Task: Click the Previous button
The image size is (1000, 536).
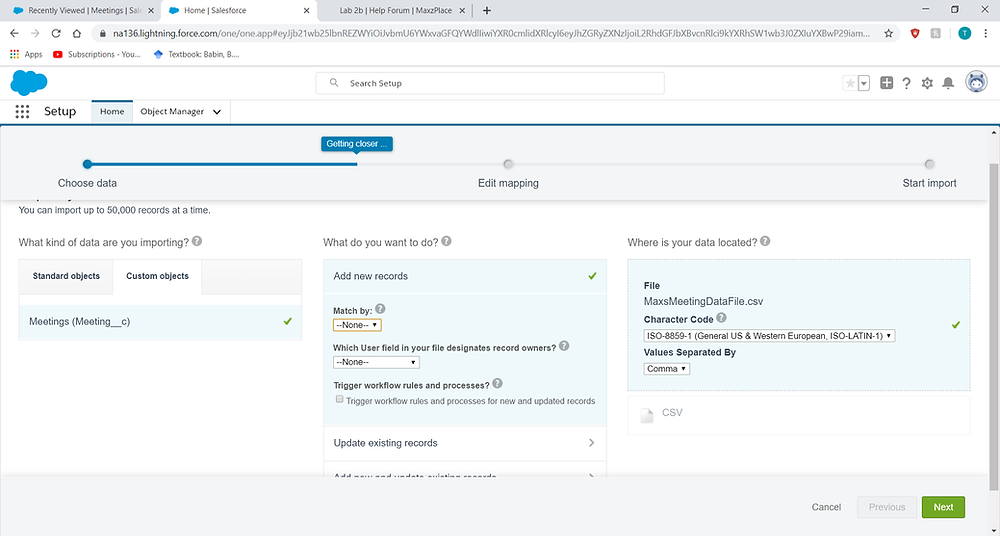Action: 887,507
